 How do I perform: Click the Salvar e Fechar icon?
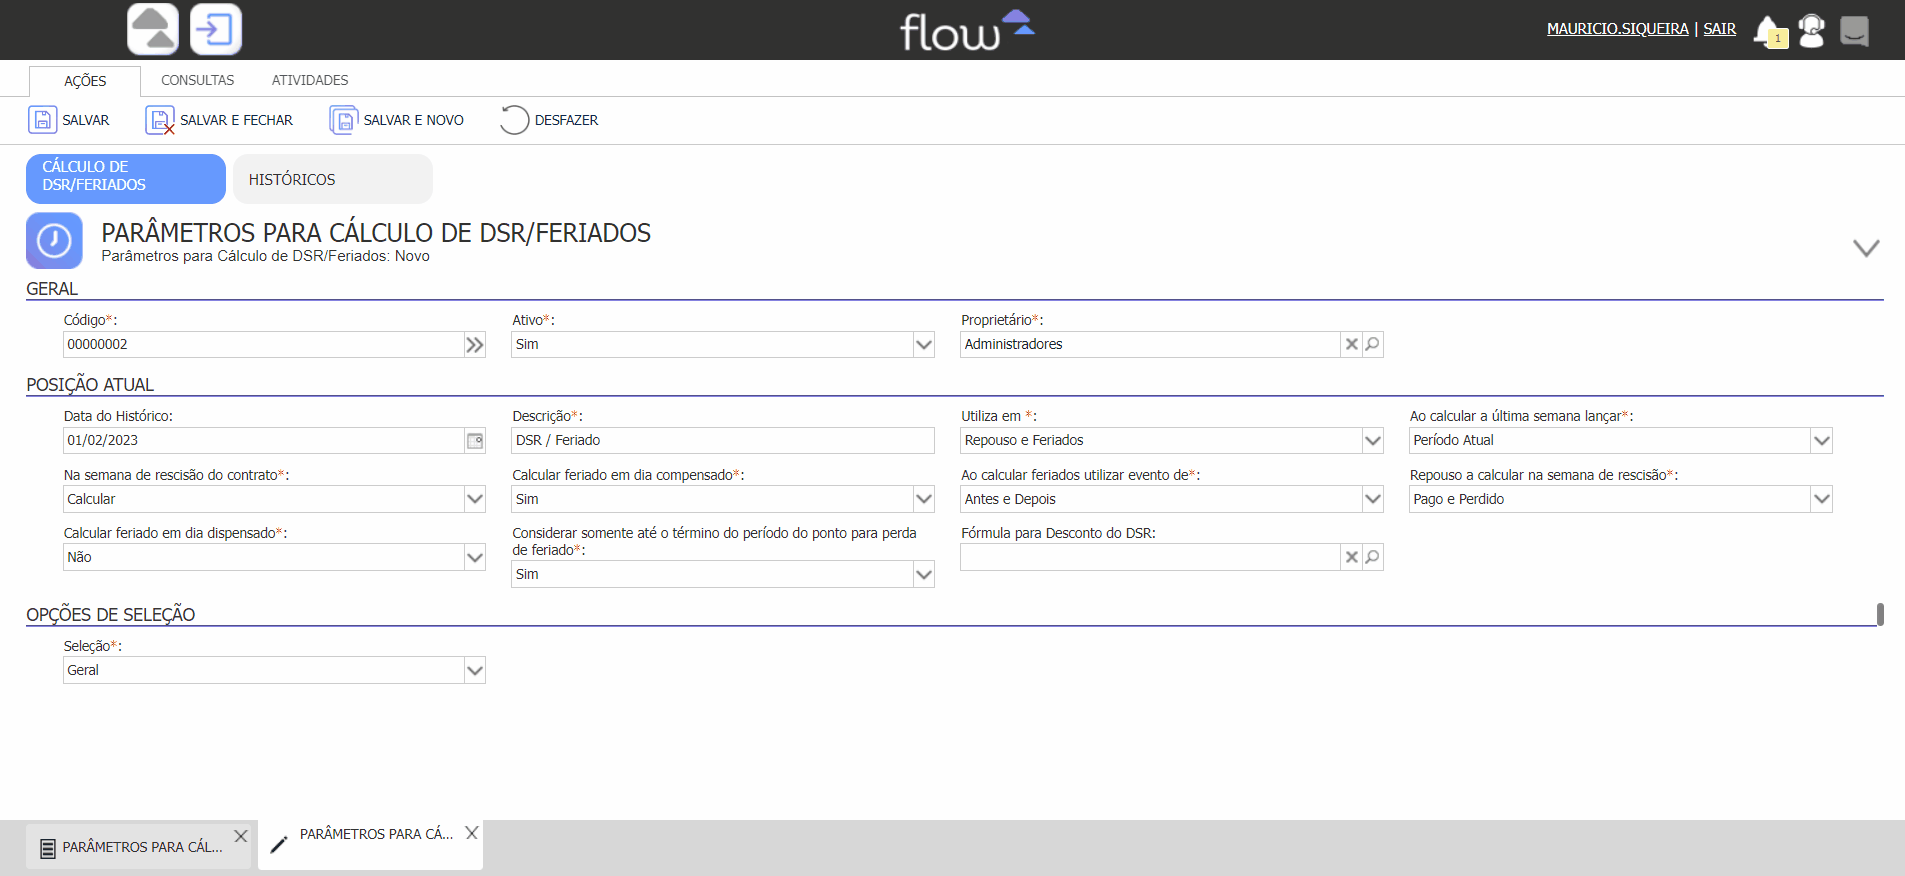[x=160, y=120]
